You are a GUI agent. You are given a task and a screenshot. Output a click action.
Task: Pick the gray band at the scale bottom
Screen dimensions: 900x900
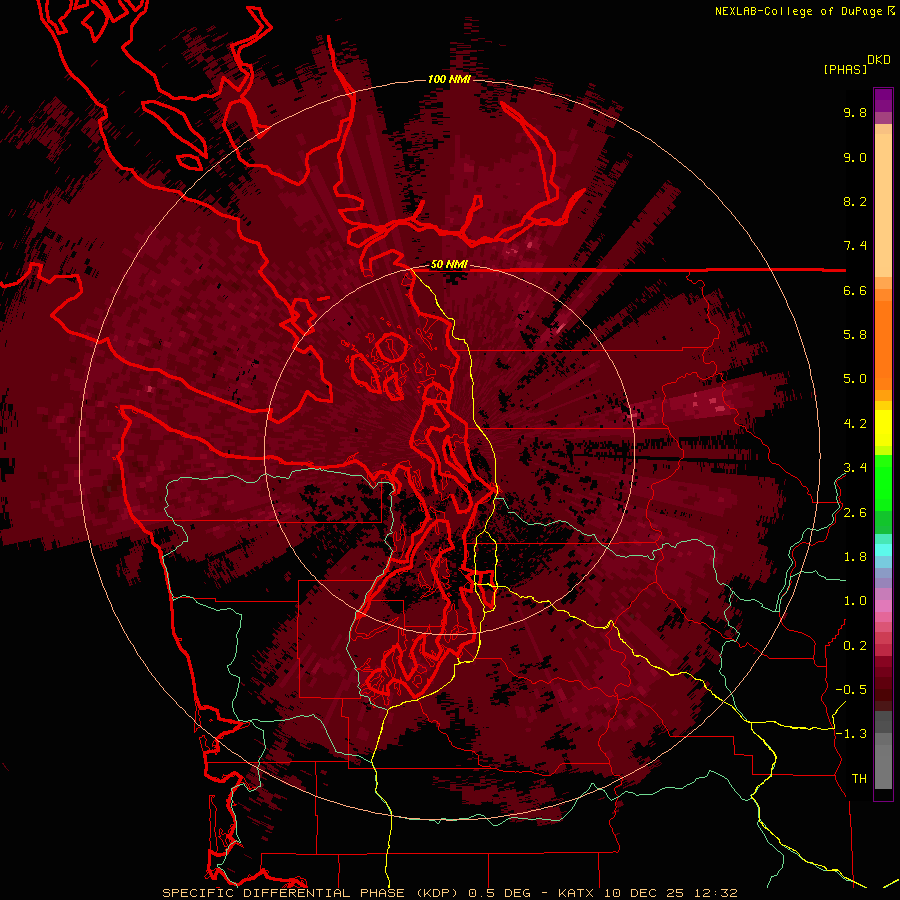click(883, 752)
